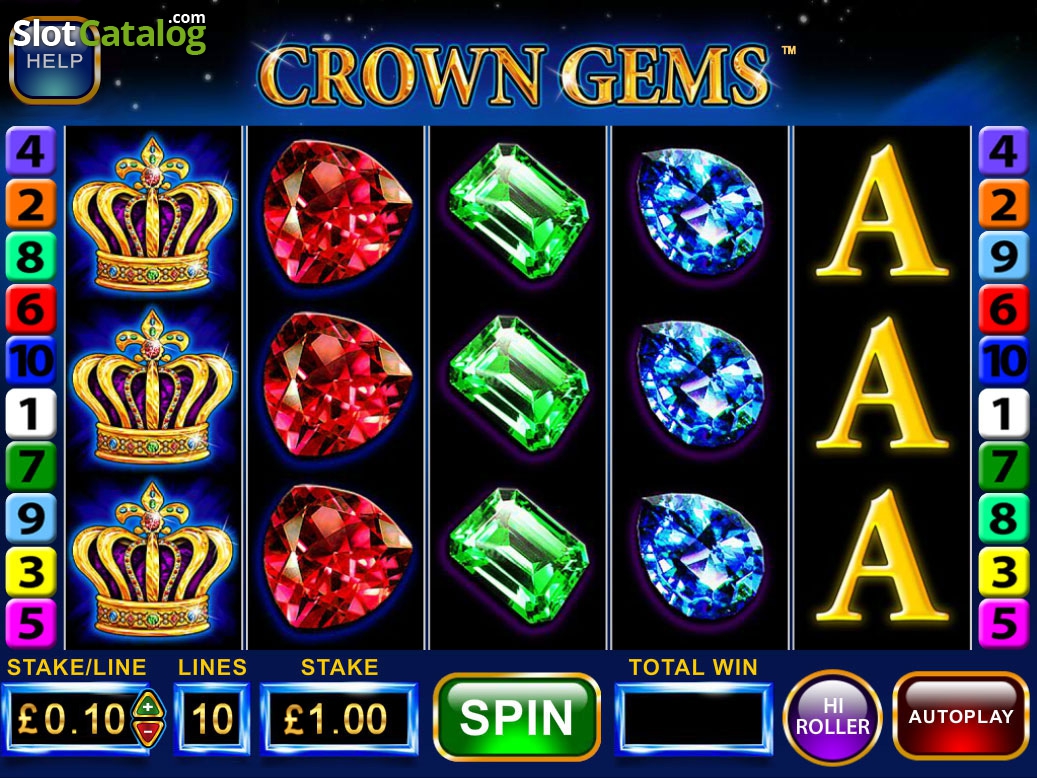Decrease stake per line with red minus
The image size is (1037, 778).
pyautogui.click(x=149, y=732)
